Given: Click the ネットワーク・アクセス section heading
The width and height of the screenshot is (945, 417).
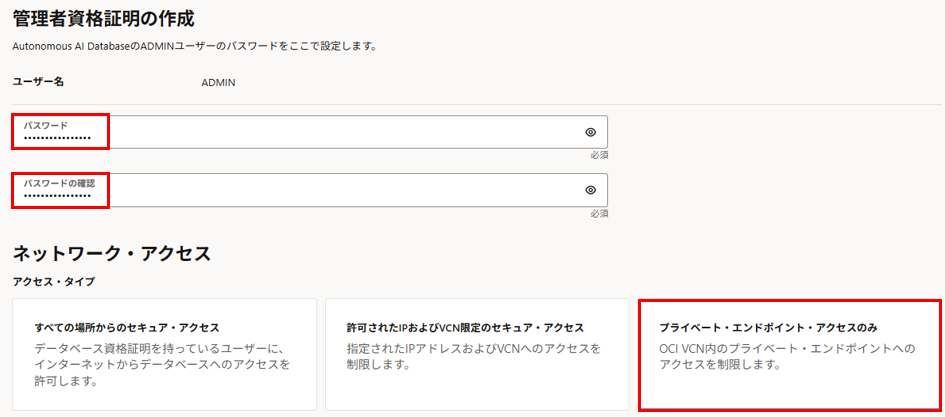Looking at the screenshot, I should [111, 253].
